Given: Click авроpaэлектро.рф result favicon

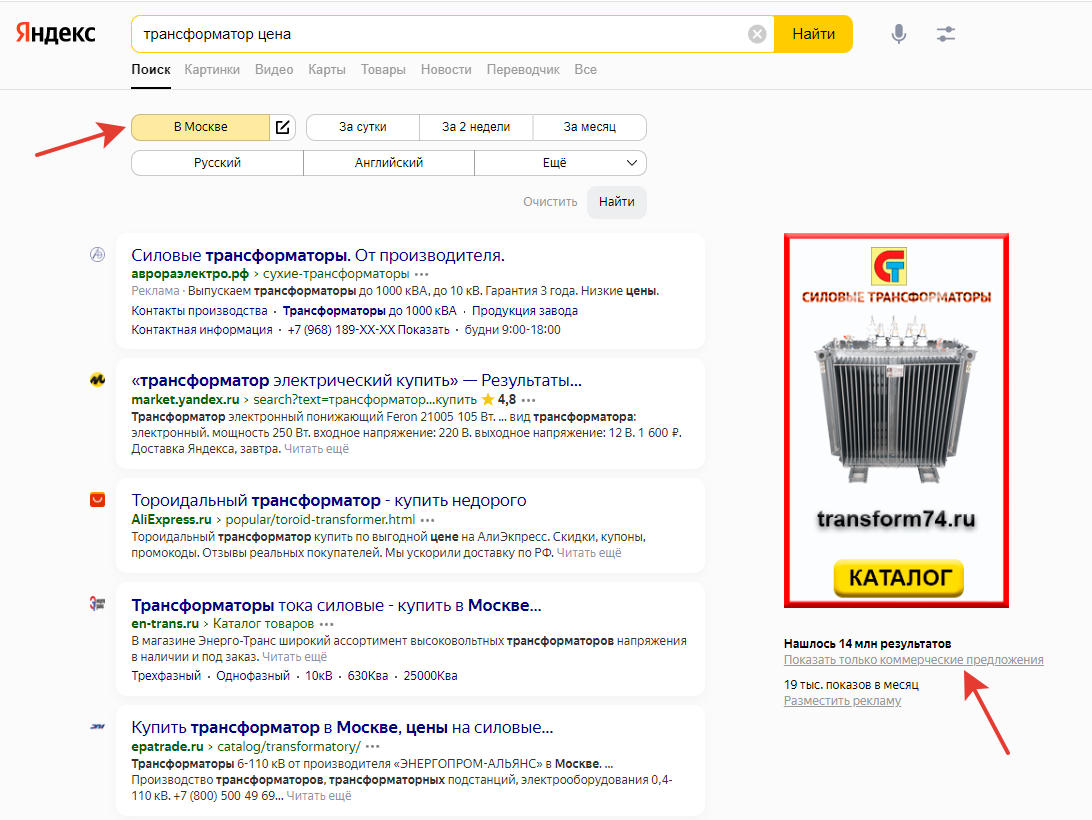Looking at the screenshot, I should click(x=98, y=255).
